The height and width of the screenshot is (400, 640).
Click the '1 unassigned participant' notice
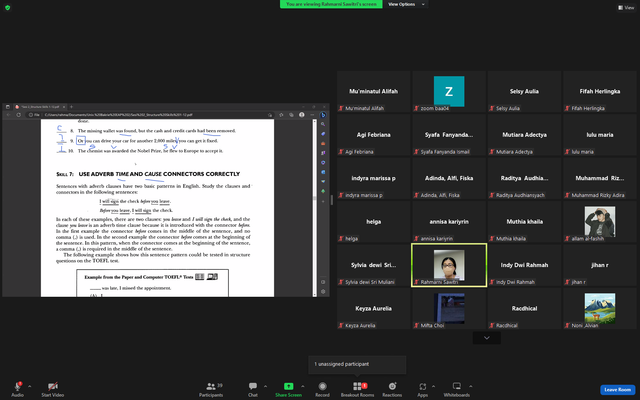coord(357,364)
